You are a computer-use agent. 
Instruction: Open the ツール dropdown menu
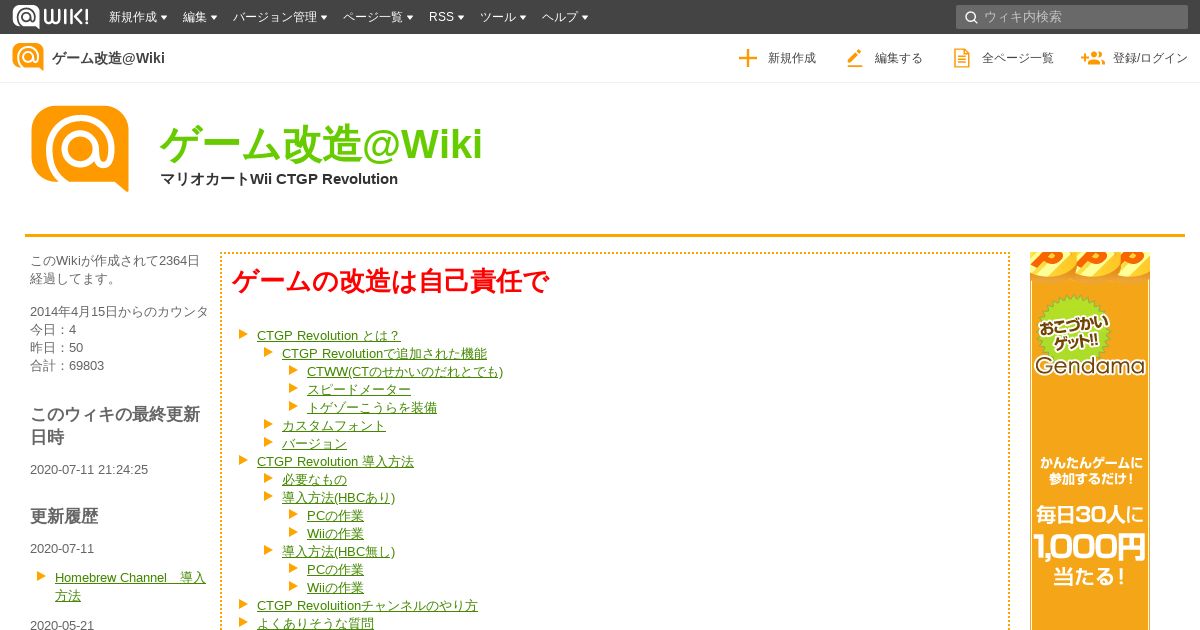click(503, 17)
